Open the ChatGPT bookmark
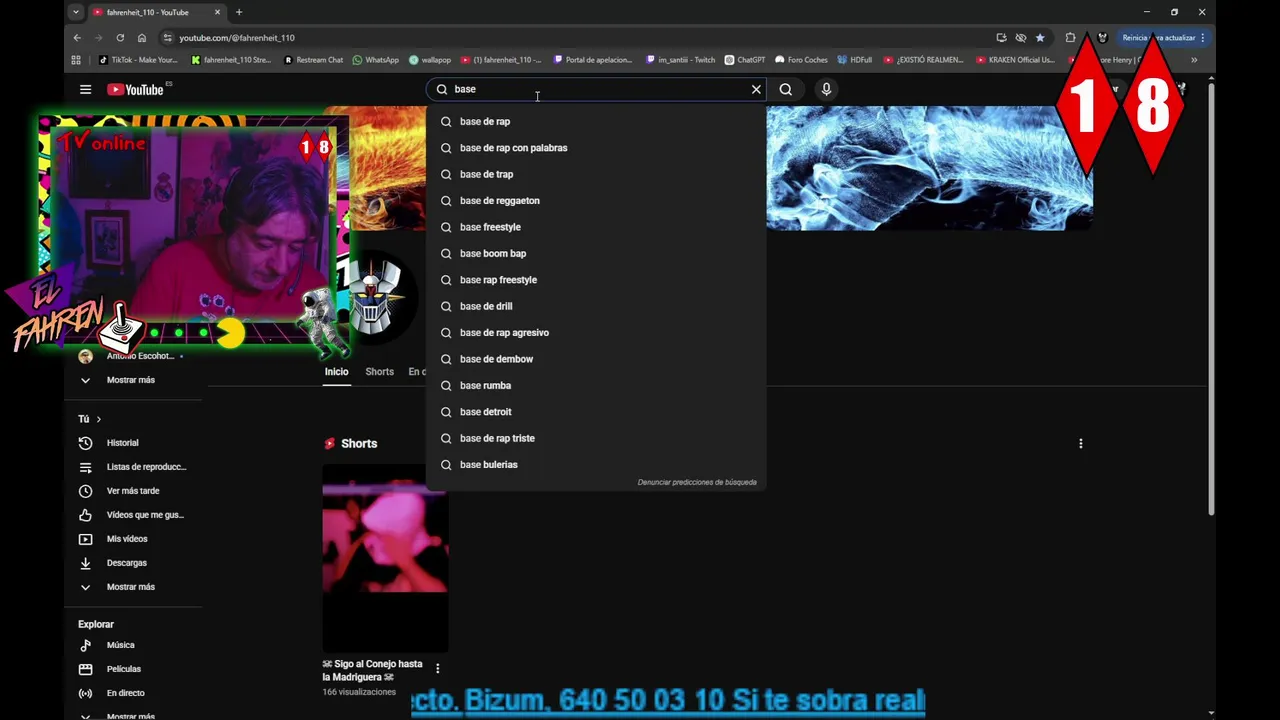1280x720 pixels. [x=745, y=60]
